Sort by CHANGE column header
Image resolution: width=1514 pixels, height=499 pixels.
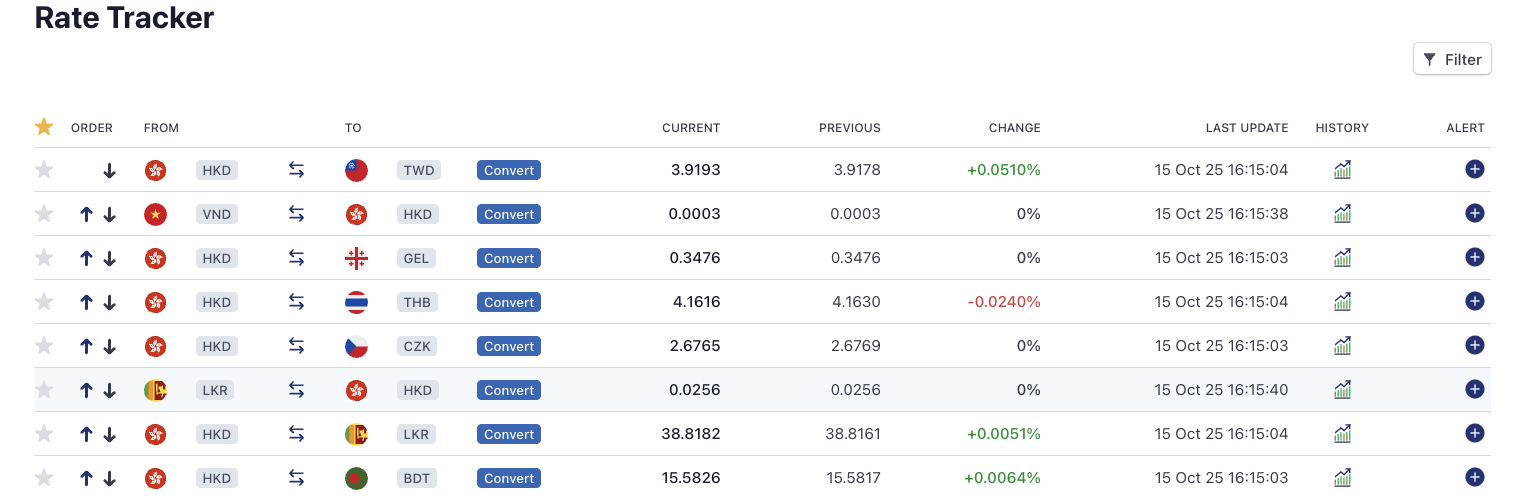click(x=1014, y=128)
